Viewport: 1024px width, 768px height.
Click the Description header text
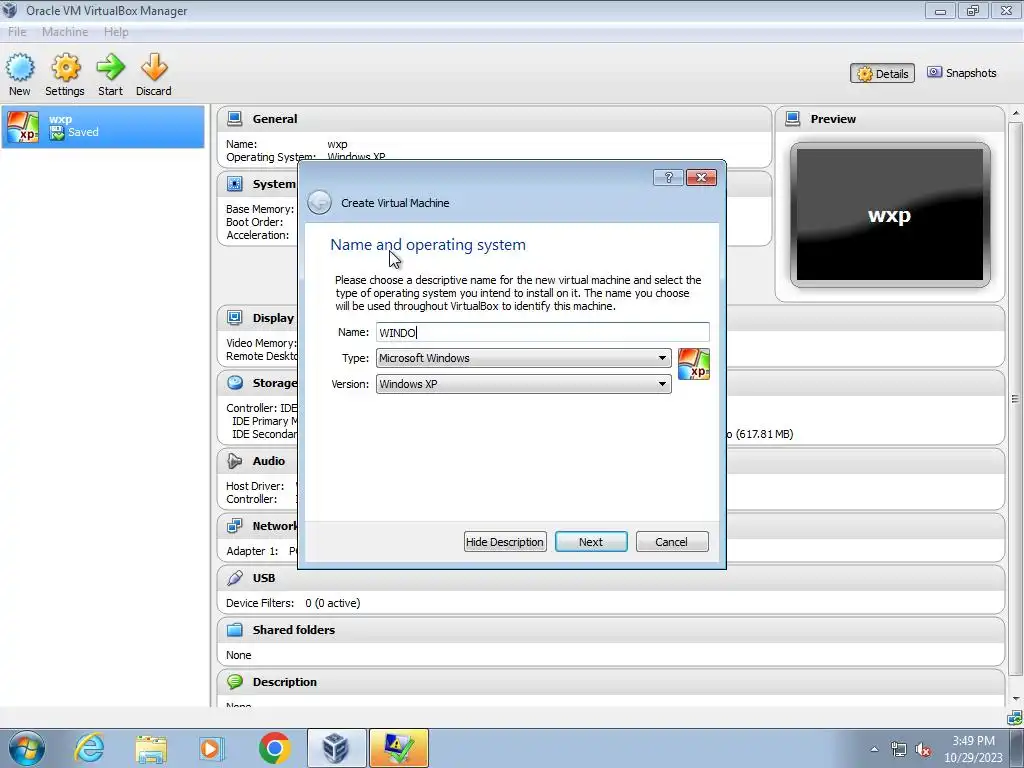(x=284, y=682)
